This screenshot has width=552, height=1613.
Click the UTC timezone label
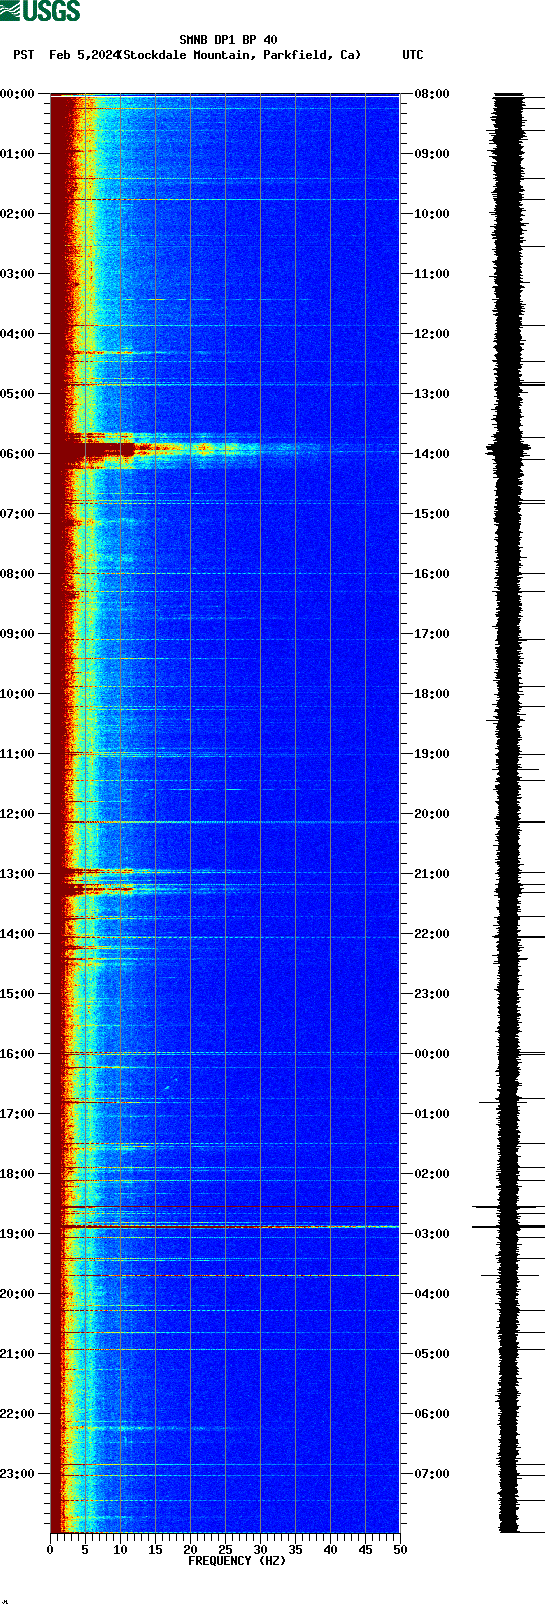pyautogui.click(x=413, y=55)
